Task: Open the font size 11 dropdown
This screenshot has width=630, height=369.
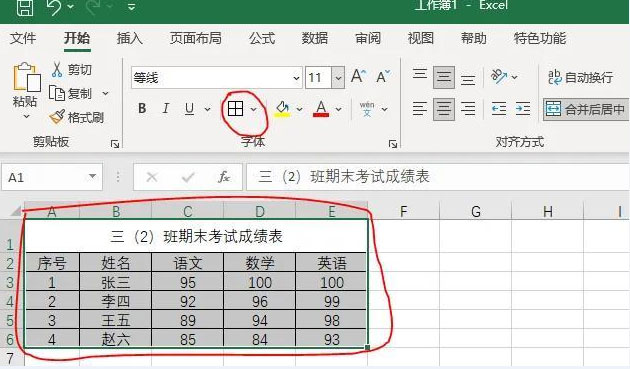Action: [x=338, y=78]
